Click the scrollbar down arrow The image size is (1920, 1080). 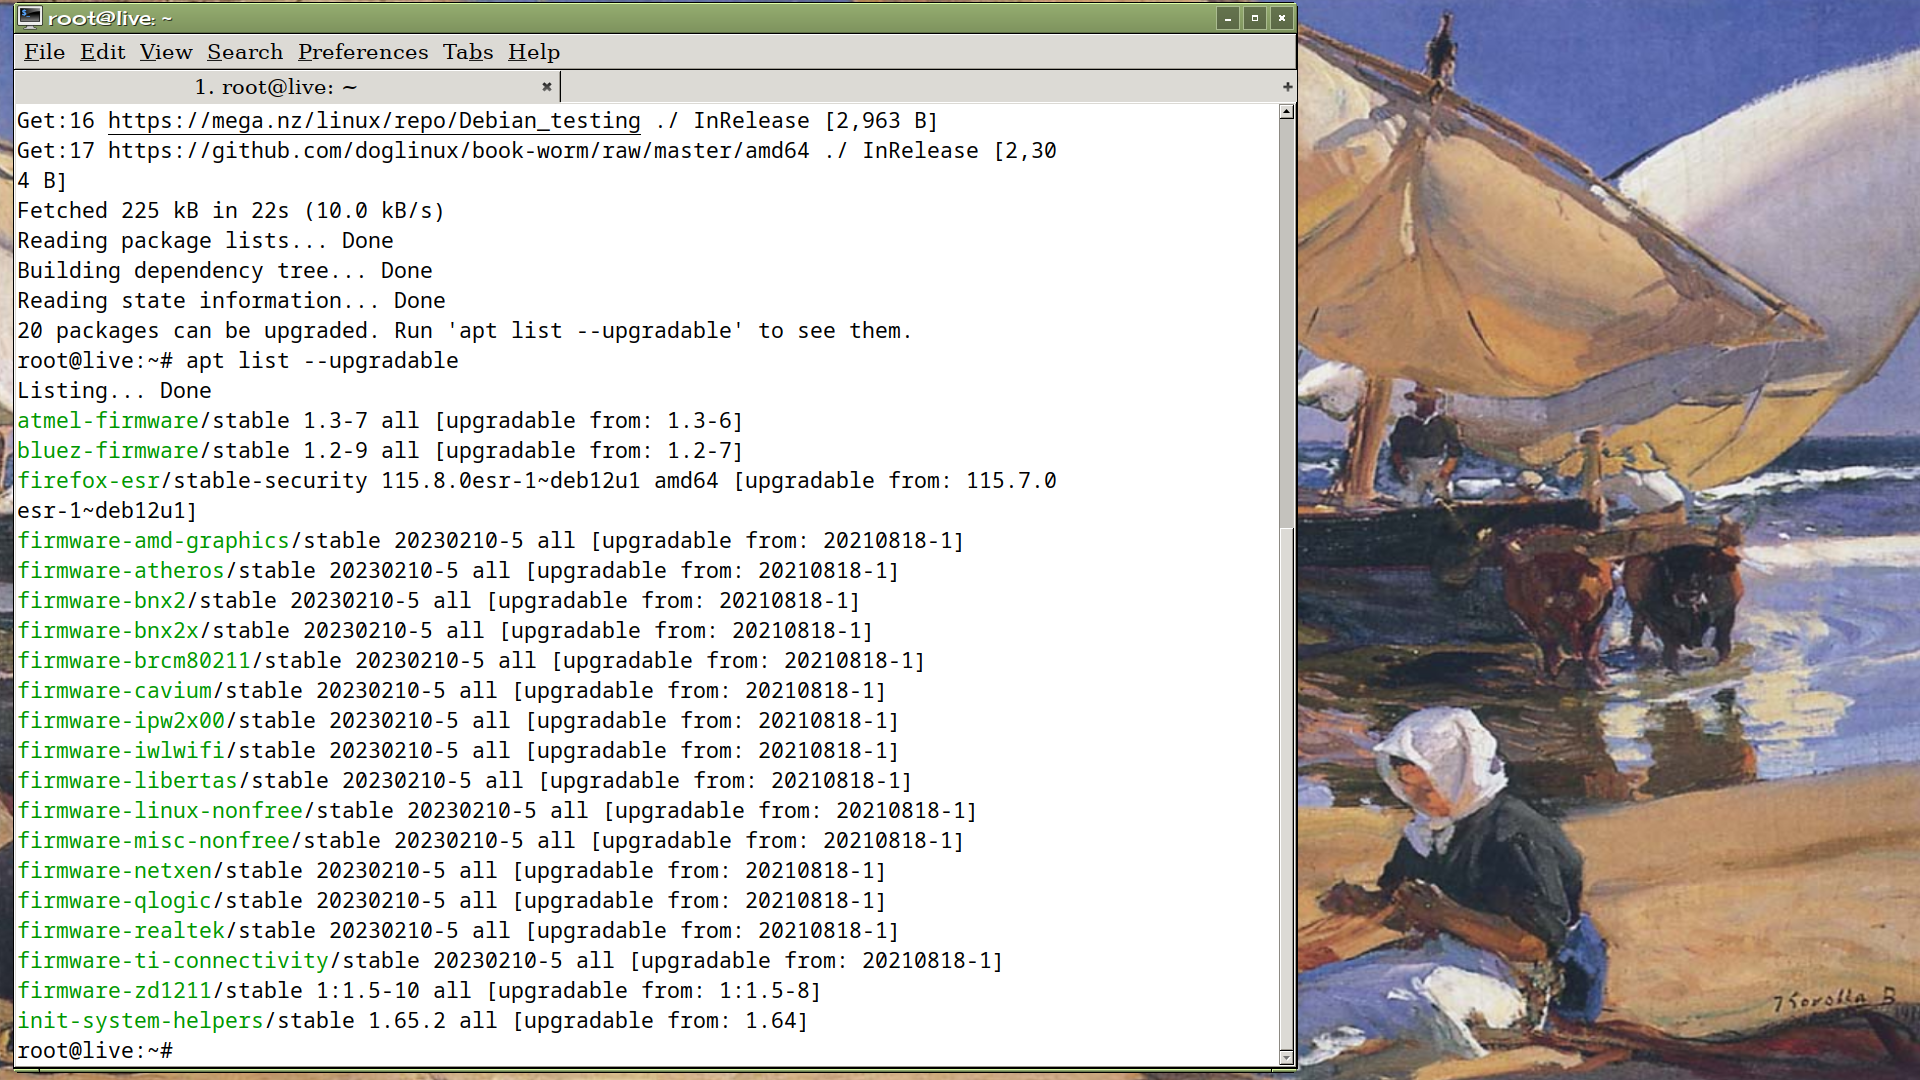pos(1287,1057)
